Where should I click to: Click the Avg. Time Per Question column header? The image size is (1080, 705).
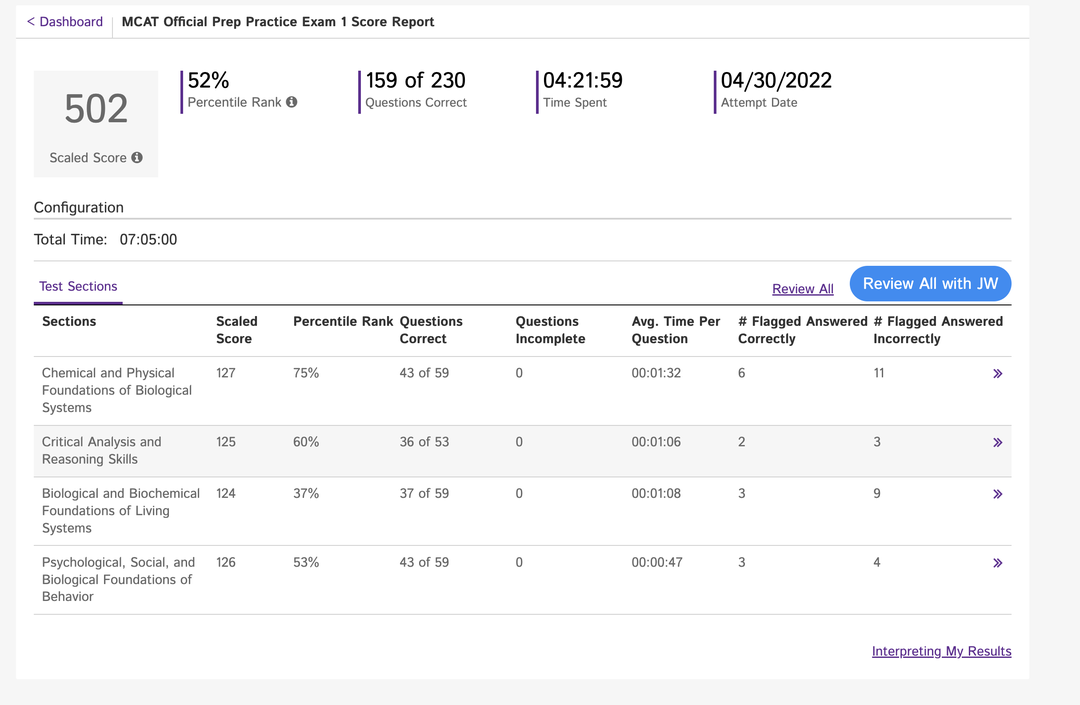click(x=676, y=330)
